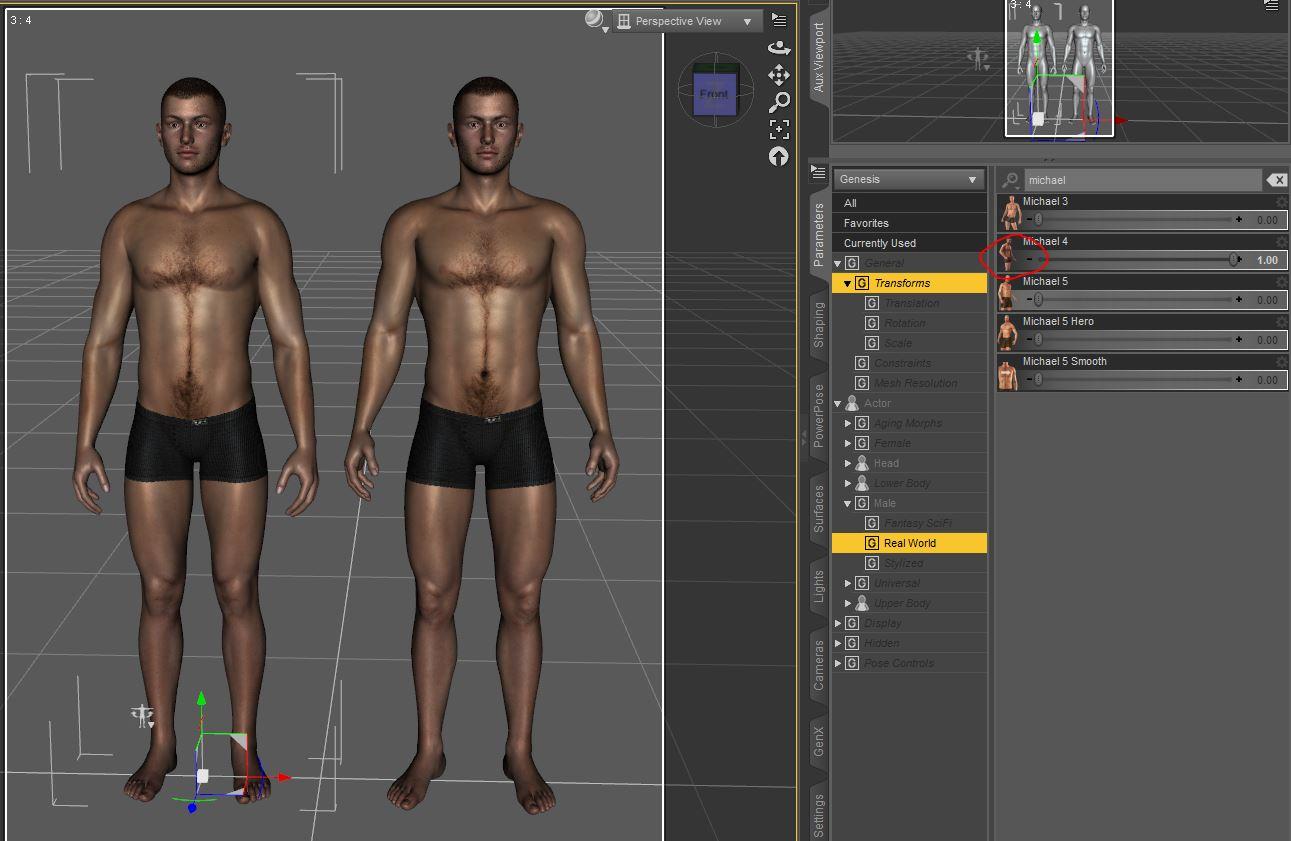Switch to the PowerPose tab
Screen dimensions: 1291x841
(x=818, y=415)
